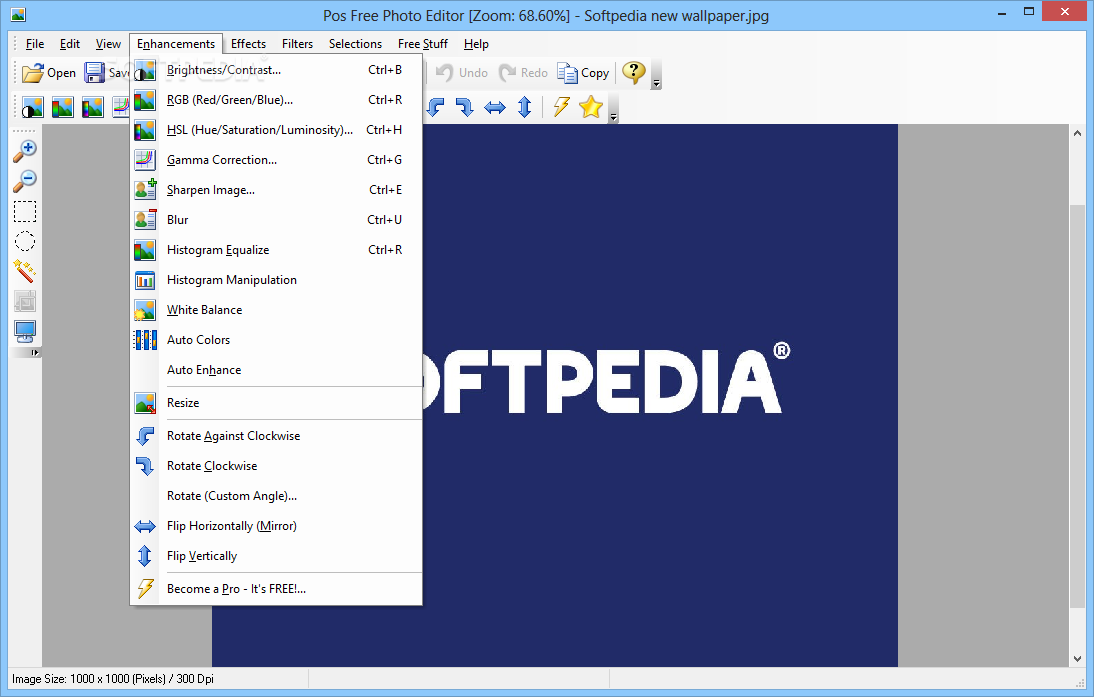Select Histogram Equalize menu item
The width and height of the screenshot is (1094, 697).
point(276,250)
